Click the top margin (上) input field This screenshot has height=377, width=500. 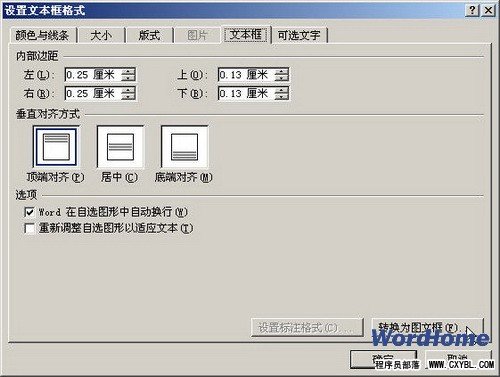246,75
